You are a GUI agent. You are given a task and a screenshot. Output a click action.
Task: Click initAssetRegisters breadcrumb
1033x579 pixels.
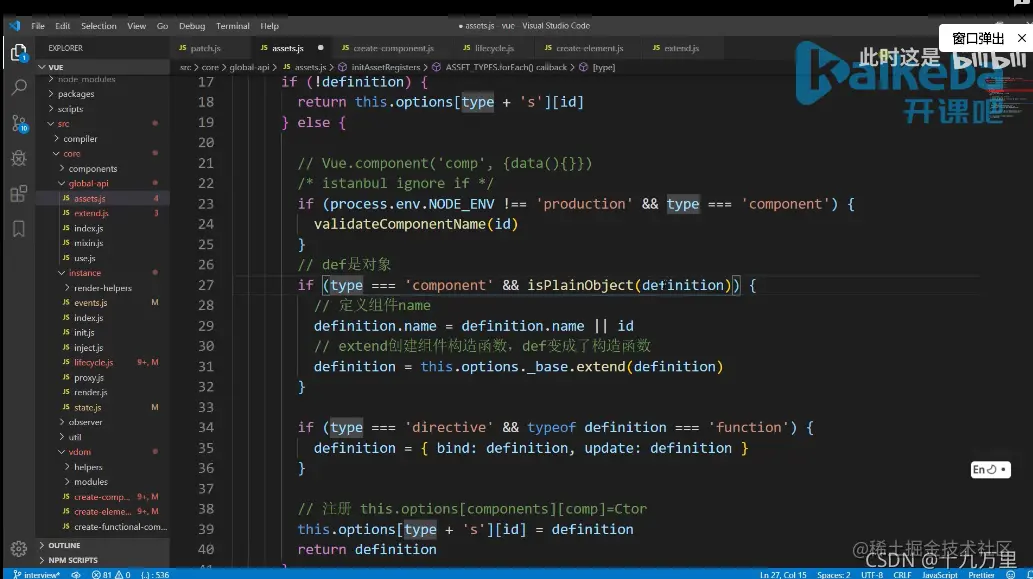[x=385, y=67]
